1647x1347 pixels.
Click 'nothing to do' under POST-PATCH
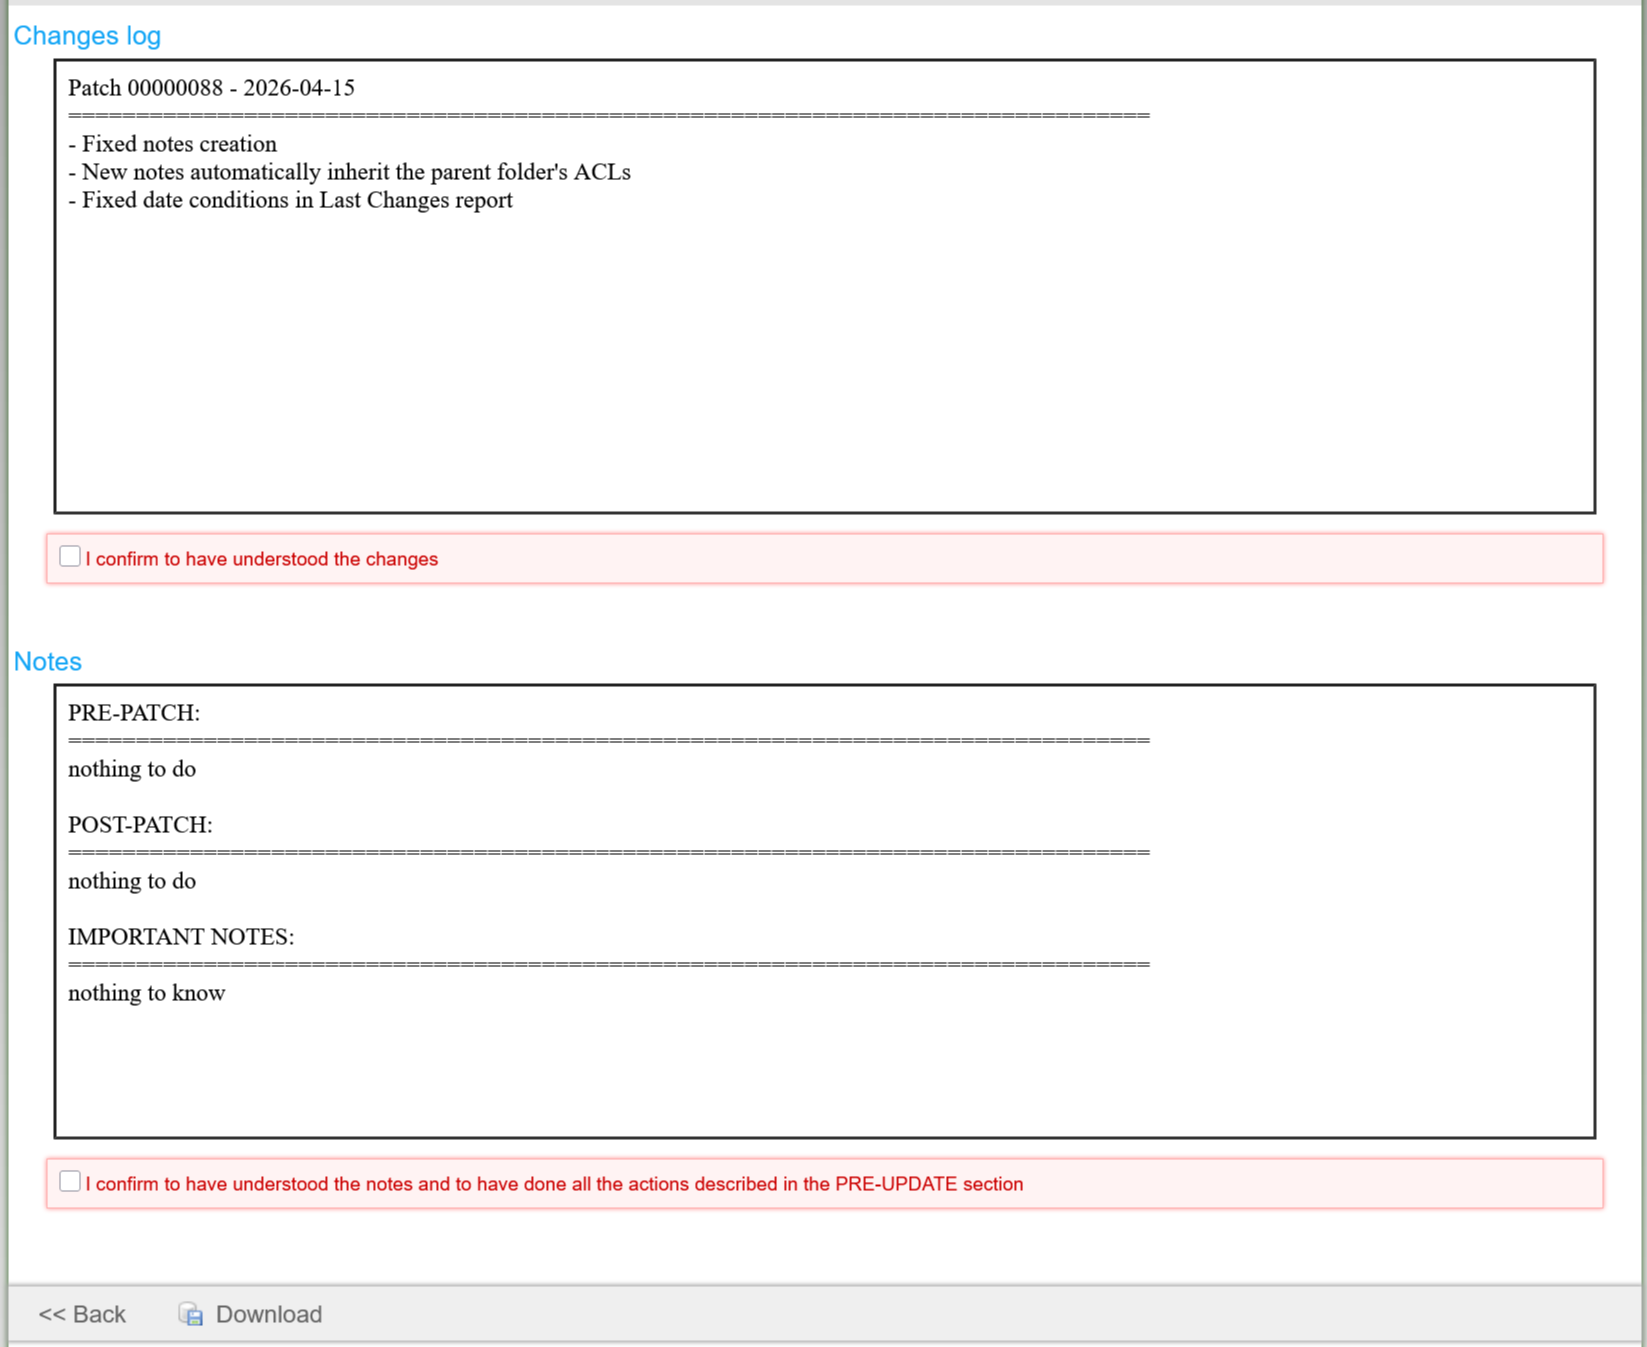coord(132,881)
